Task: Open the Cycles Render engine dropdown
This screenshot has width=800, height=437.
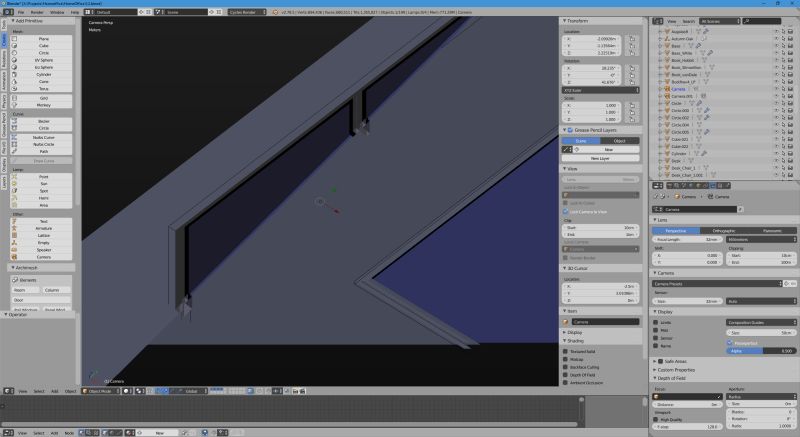Action: coord(246,12)
